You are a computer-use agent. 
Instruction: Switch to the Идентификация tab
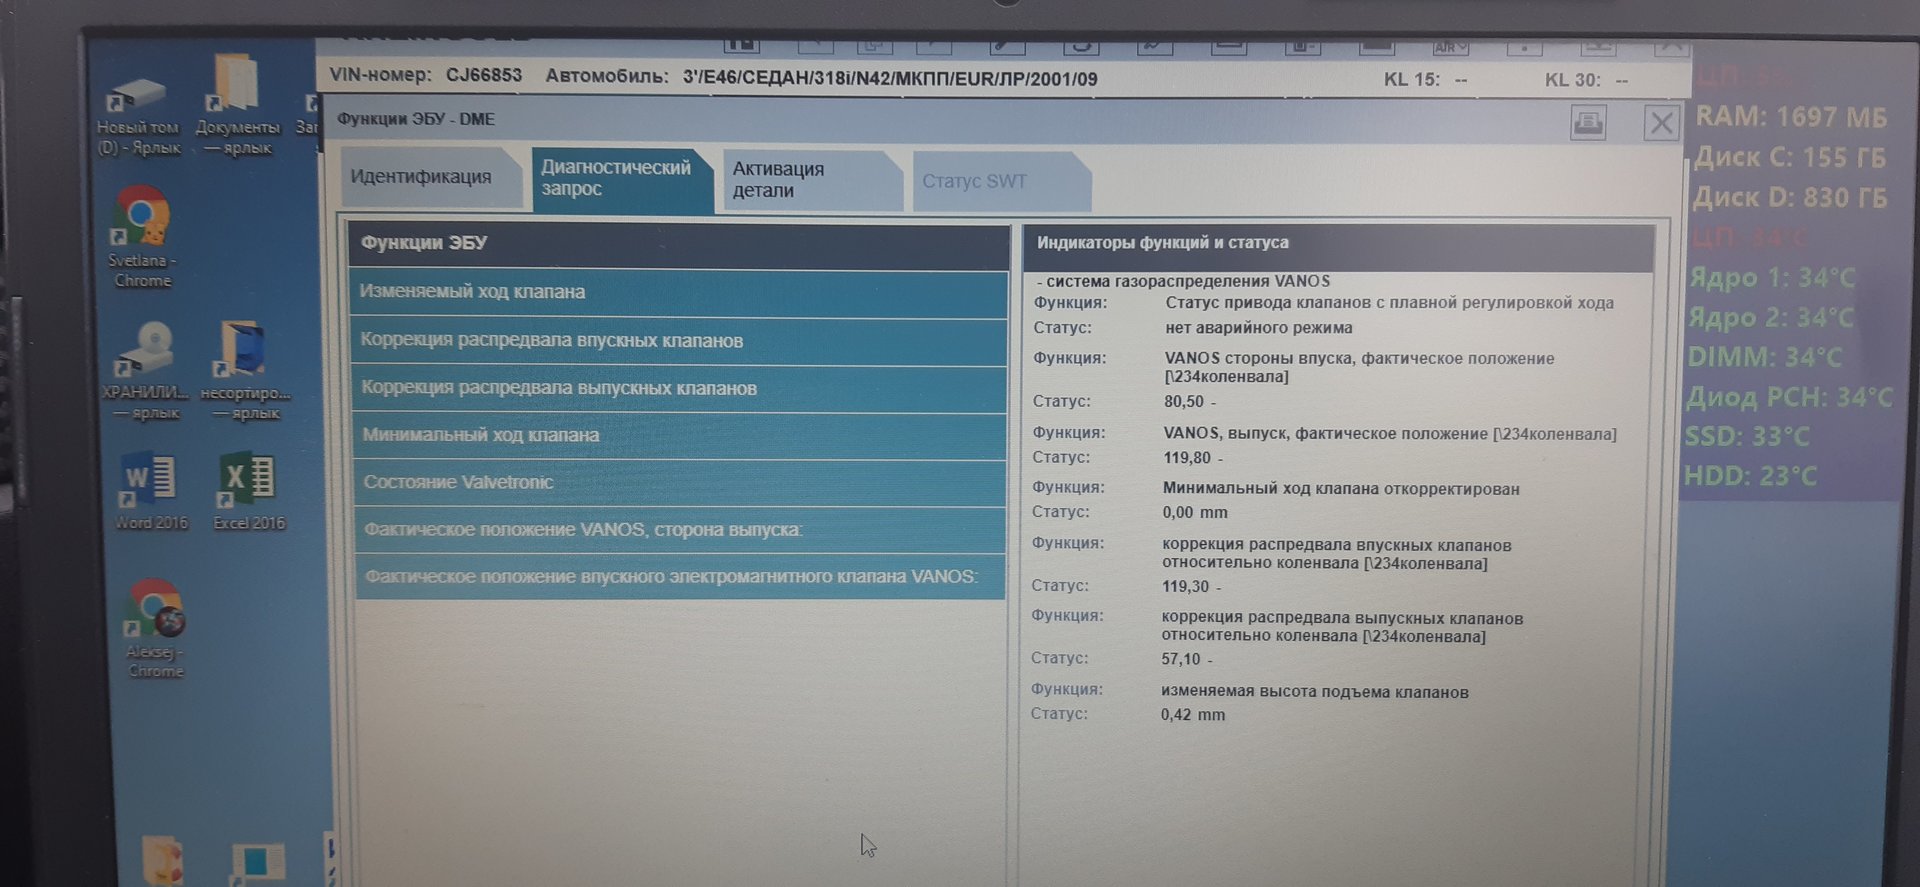coord(430,177)
